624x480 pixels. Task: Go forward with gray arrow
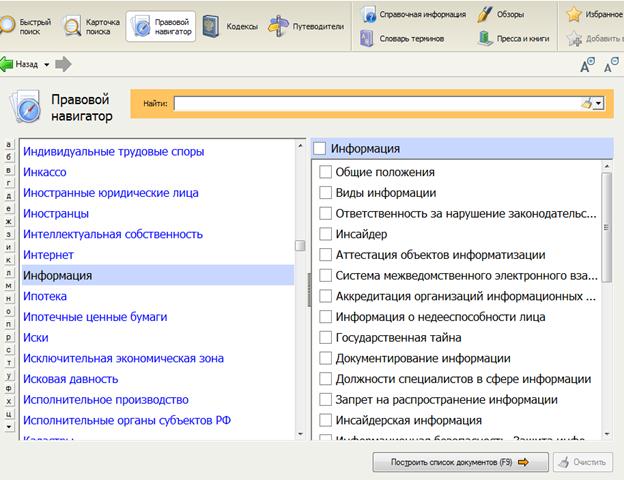click(x=63, y=64)
